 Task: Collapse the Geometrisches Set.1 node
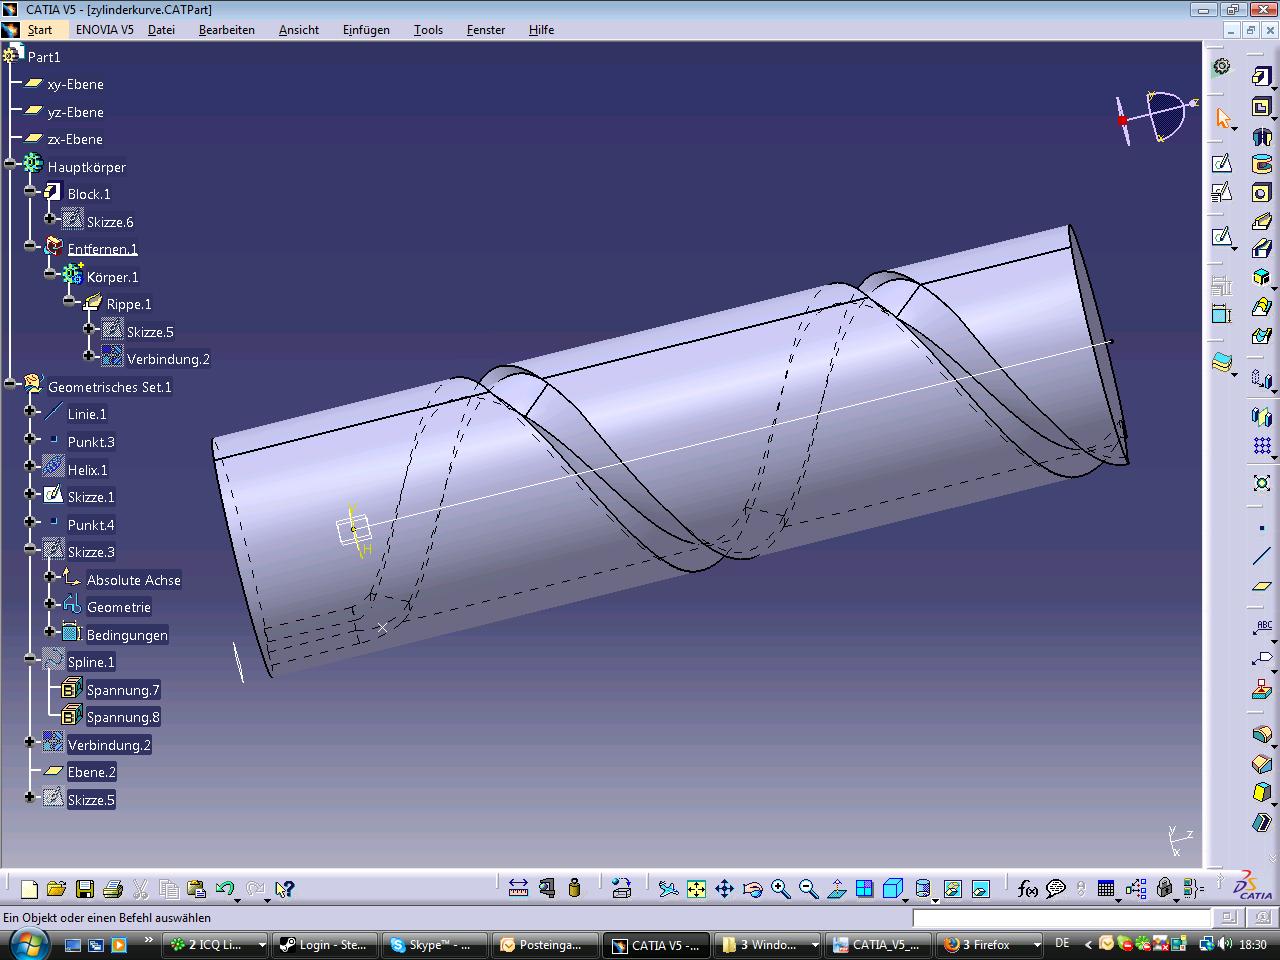coord(10,383)
